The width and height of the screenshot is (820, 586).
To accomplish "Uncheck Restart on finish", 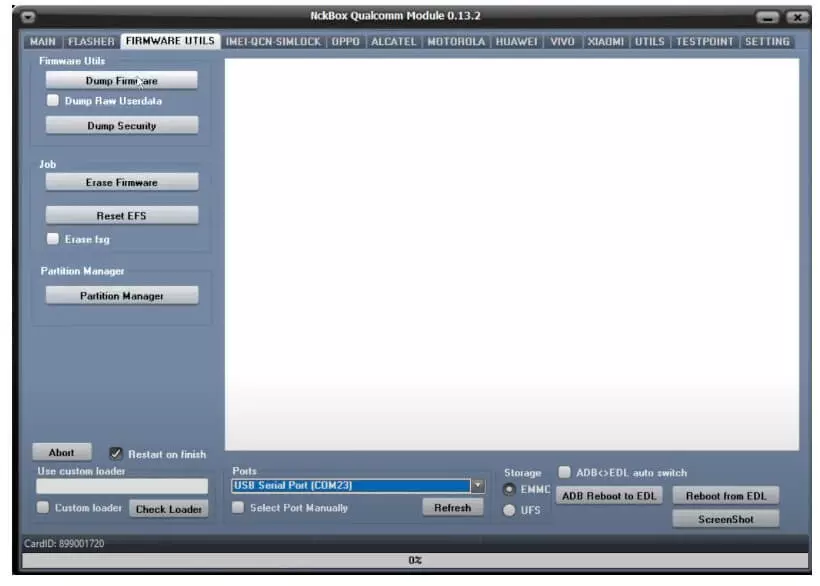I will point(116,453).
